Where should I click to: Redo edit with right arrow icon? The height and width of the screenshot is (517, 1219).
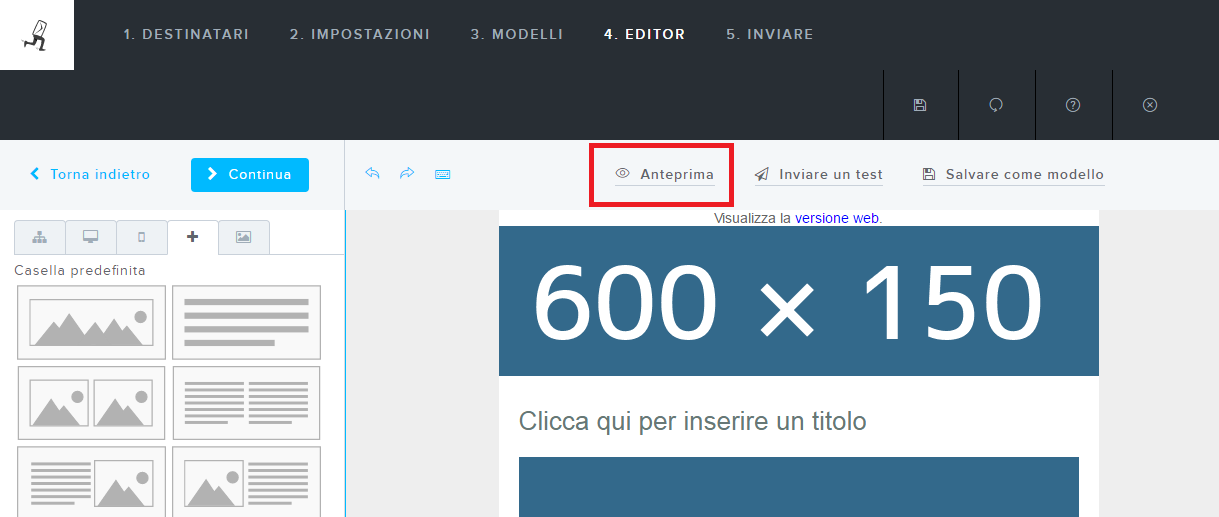click(407, 174)
